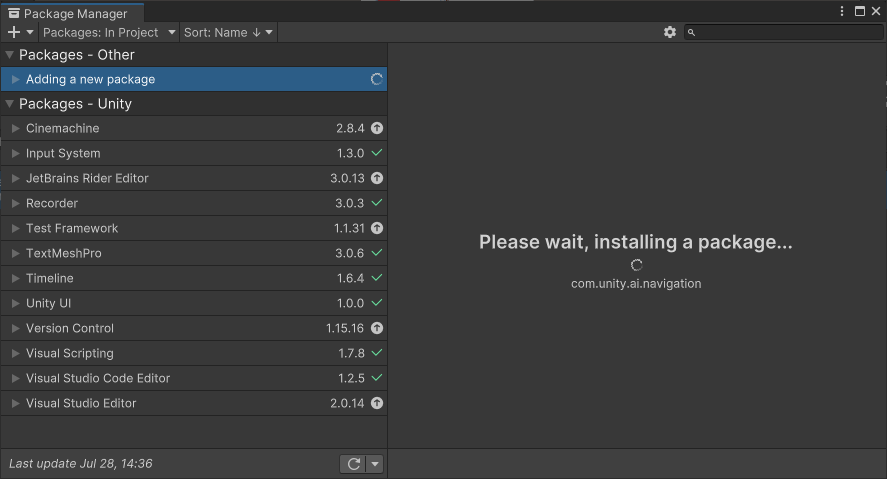Collapse the Packages - Unity section
This screenshot has width=887, height=479.
tap(10, 103)
